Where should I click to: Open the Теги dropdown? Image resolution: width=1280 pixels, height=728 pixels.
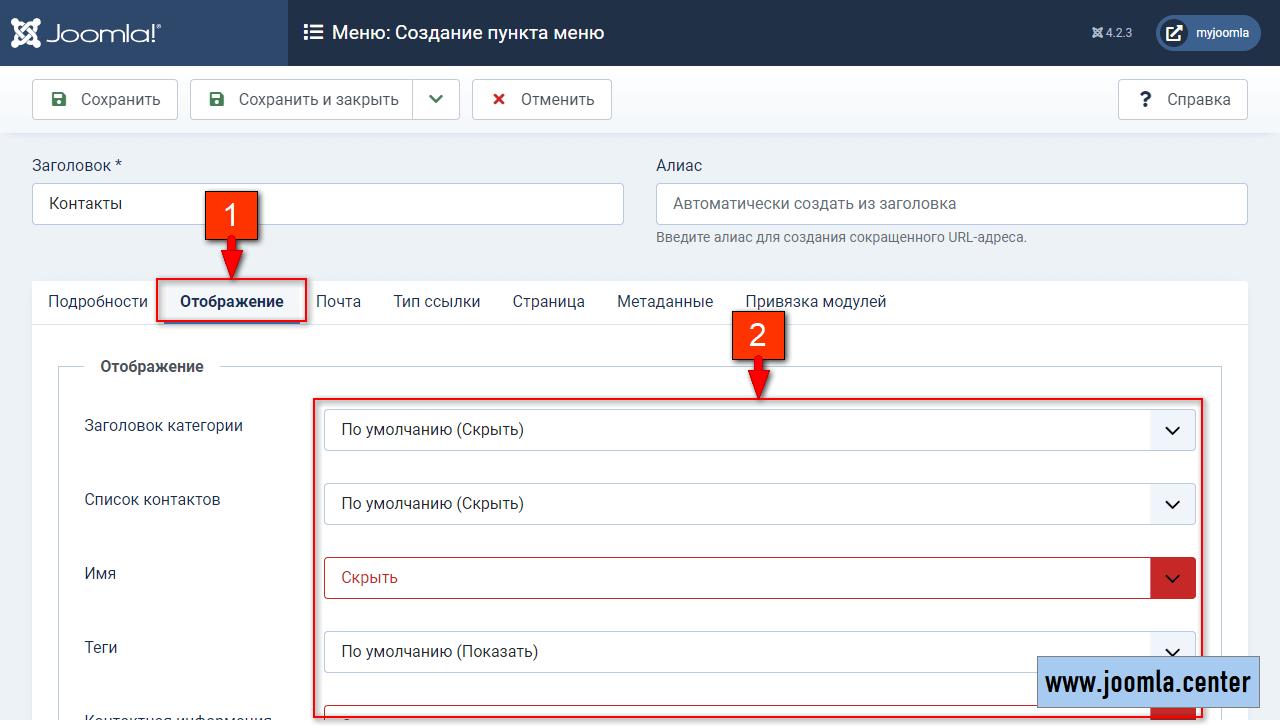(x=759, y=652)
